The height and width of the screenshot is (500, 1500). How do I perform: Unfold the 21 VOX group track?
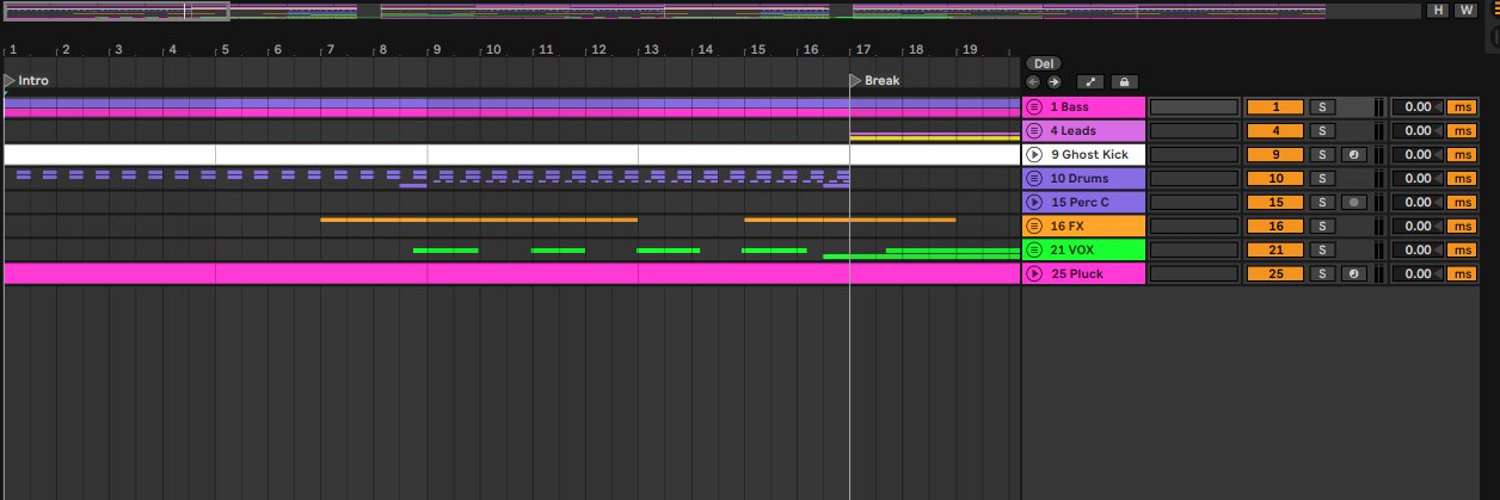coord(1035,250)
